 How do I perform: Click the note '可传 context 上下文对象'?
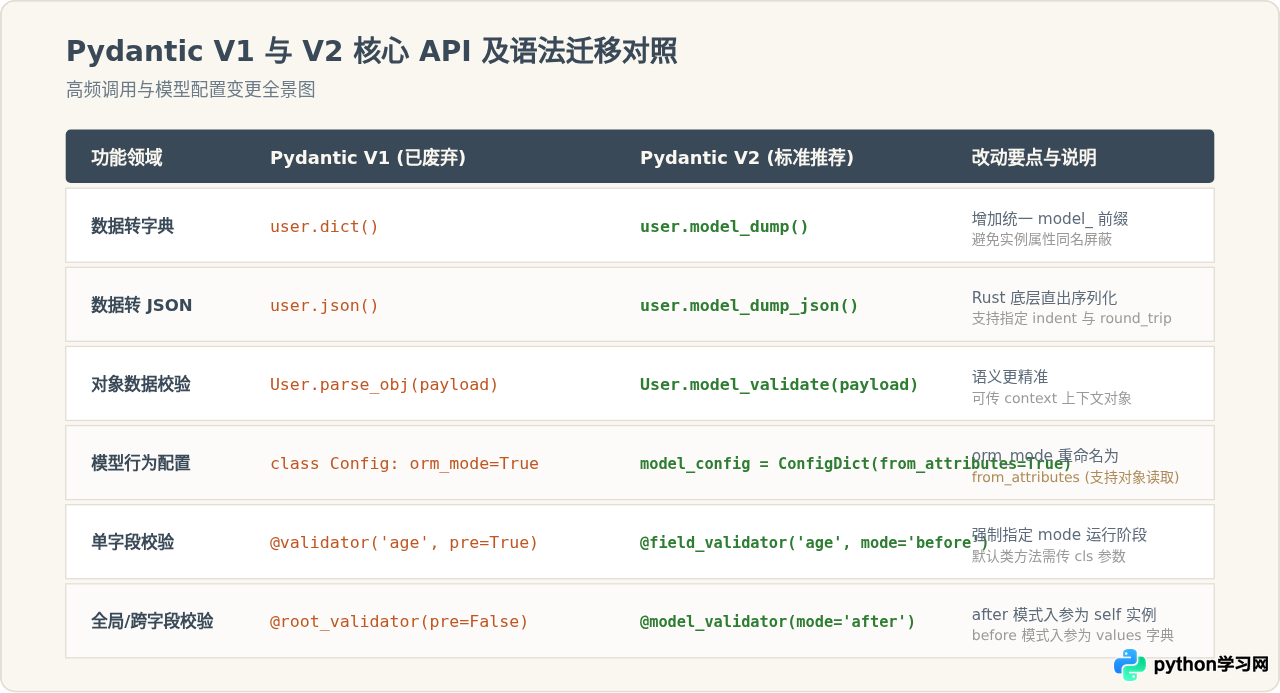tap(1052, 398)
